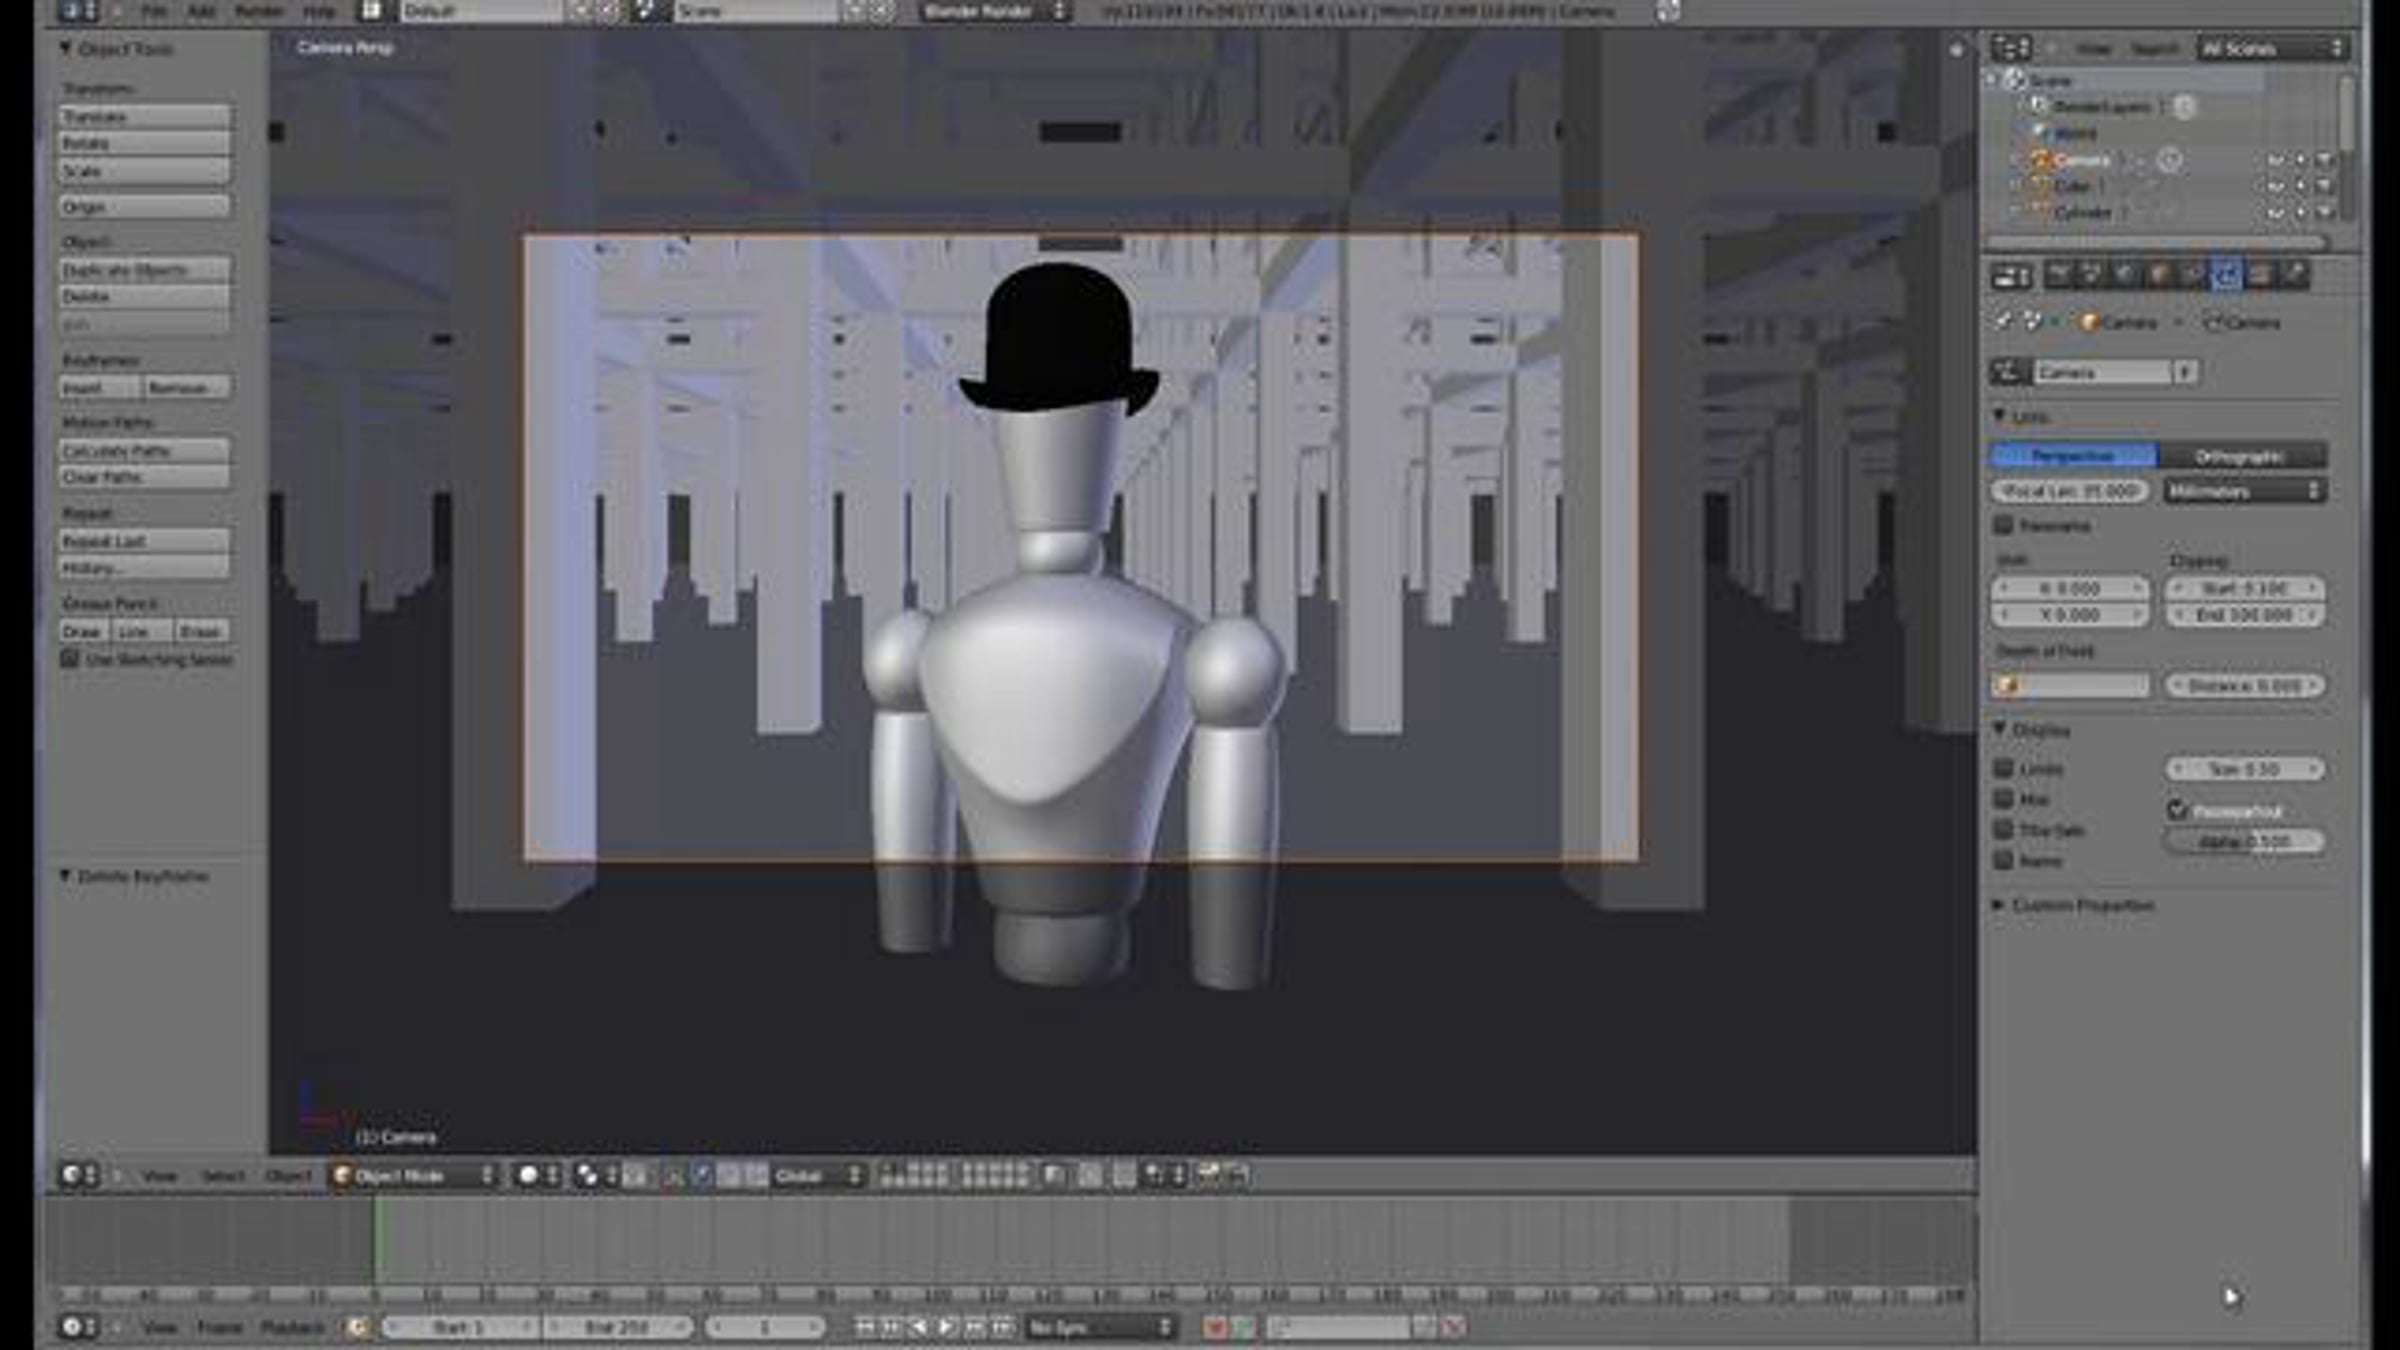The height and width of the screenshot is (1350, 2400).
Task: Open the Playback menu in timeline
Action: [292, 1328]
